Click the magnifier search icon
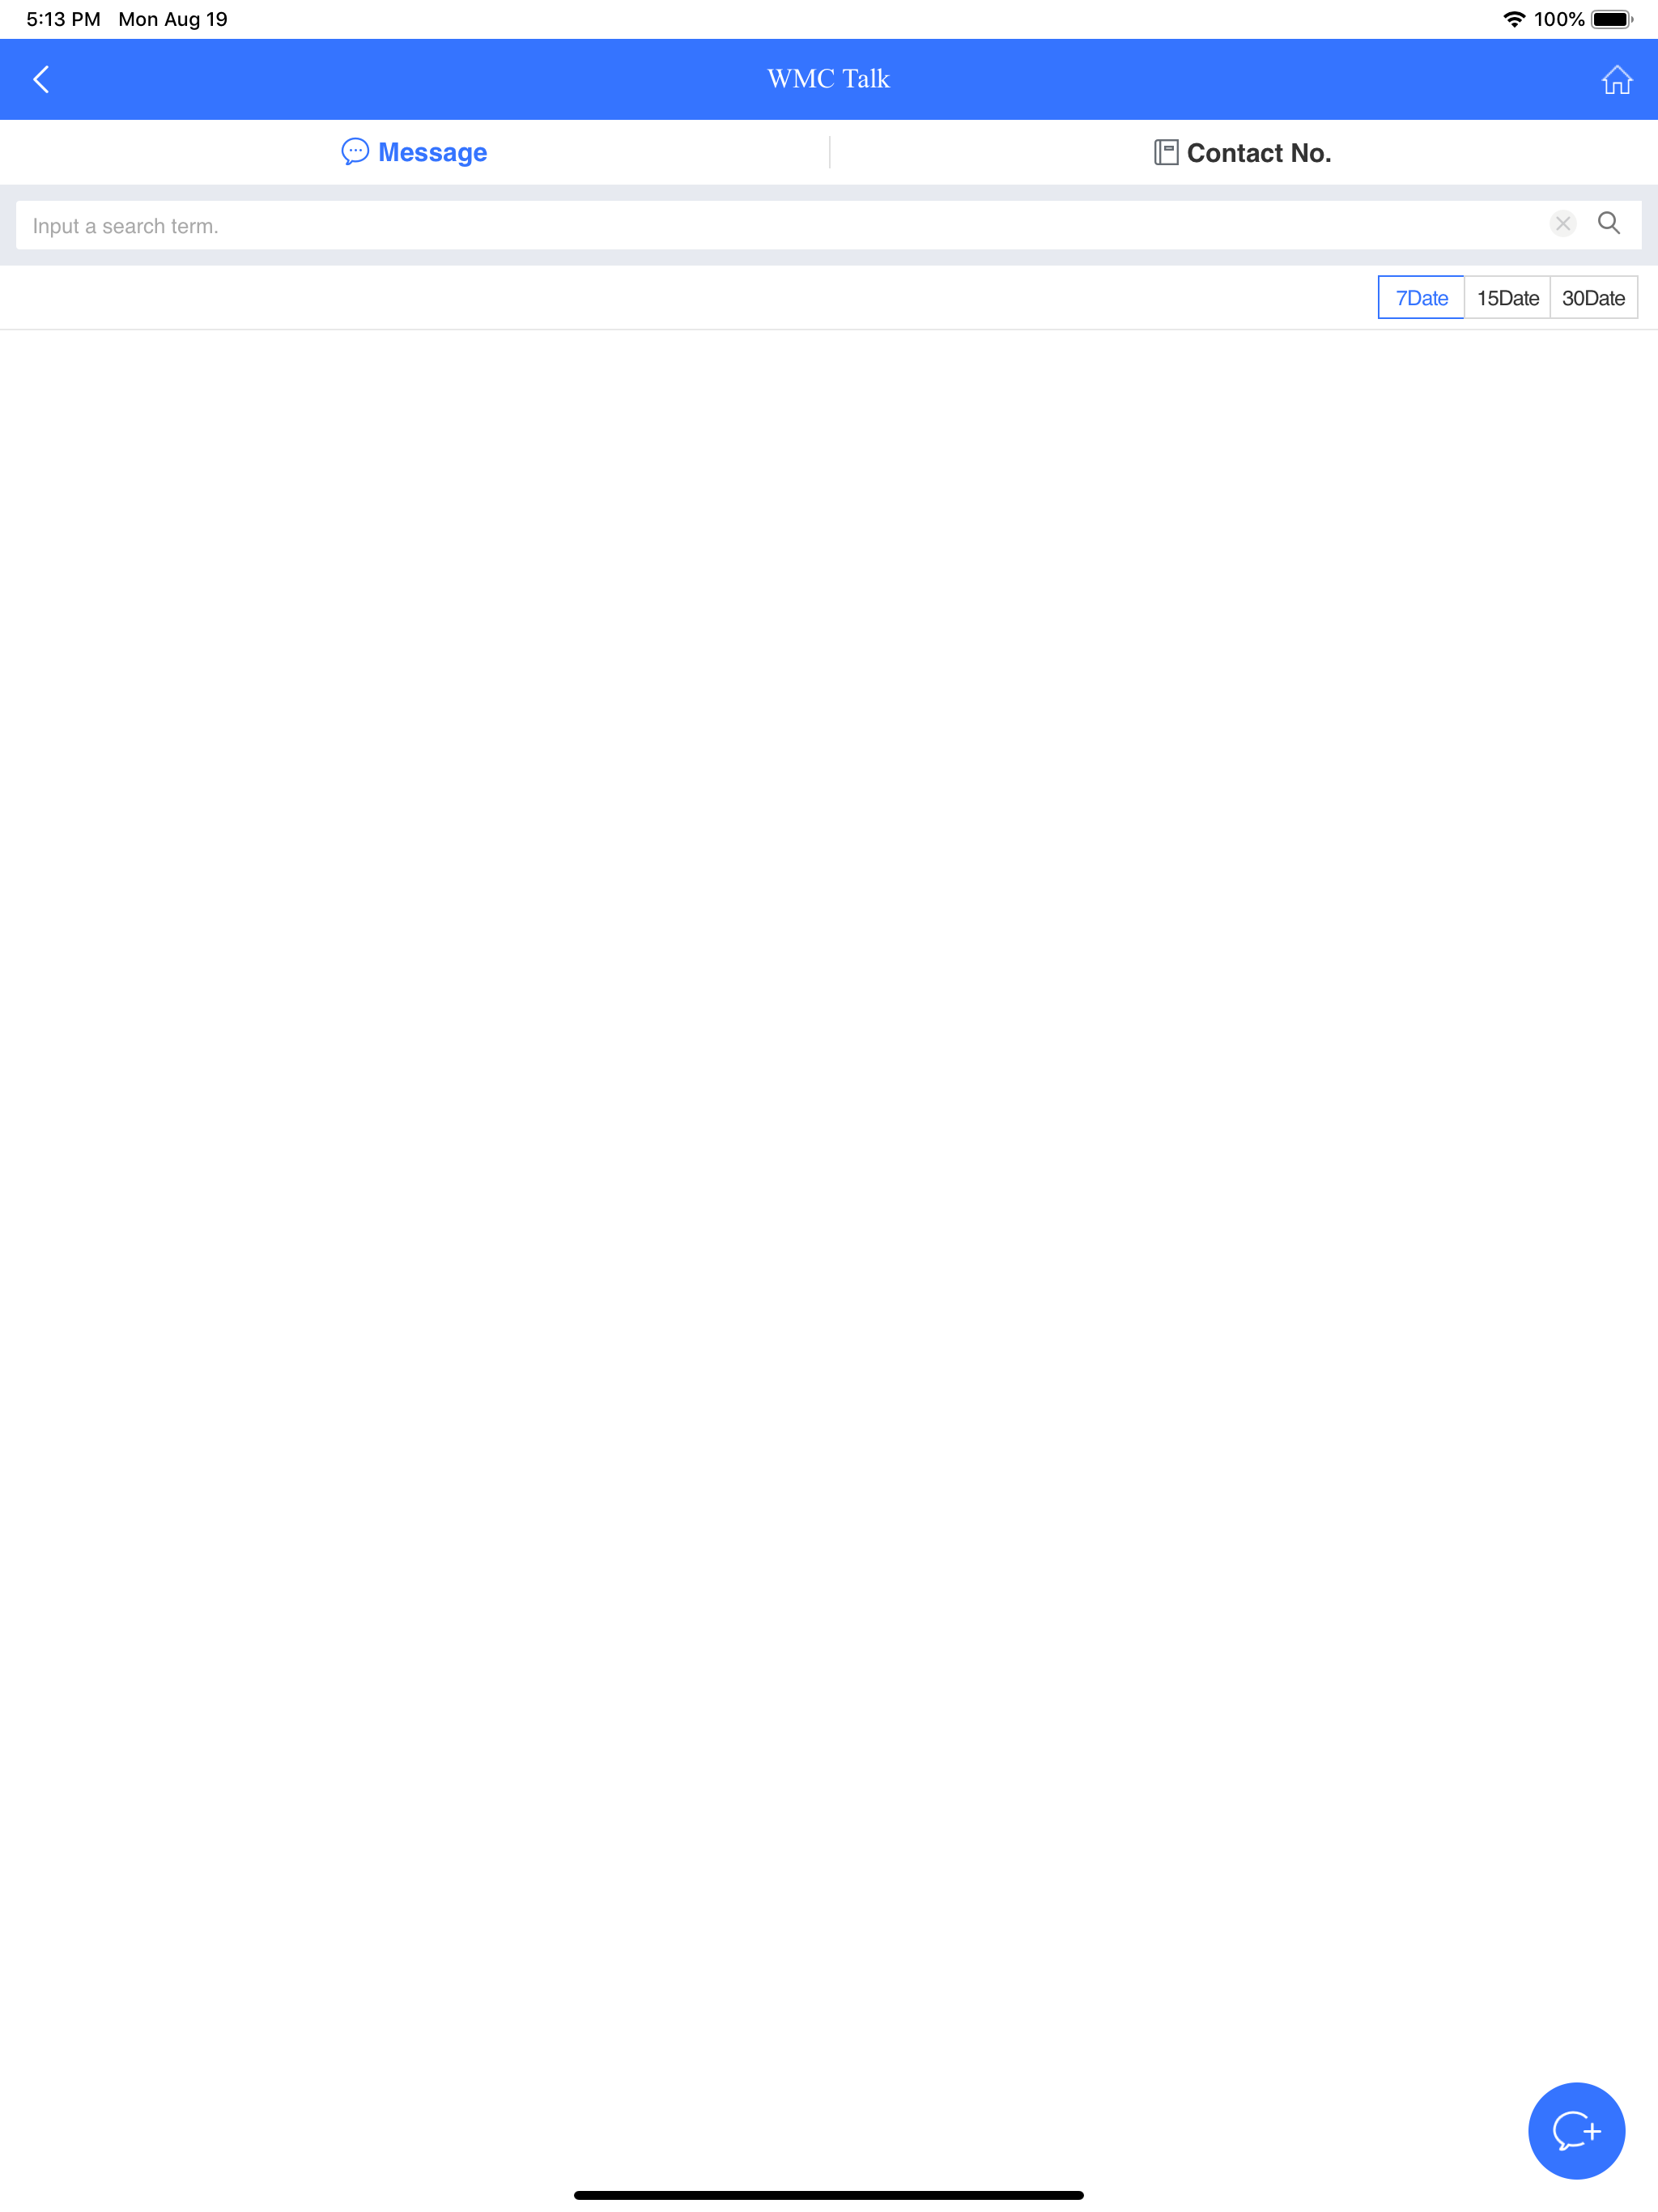1658x2212 pixels. coord(1608,223)
